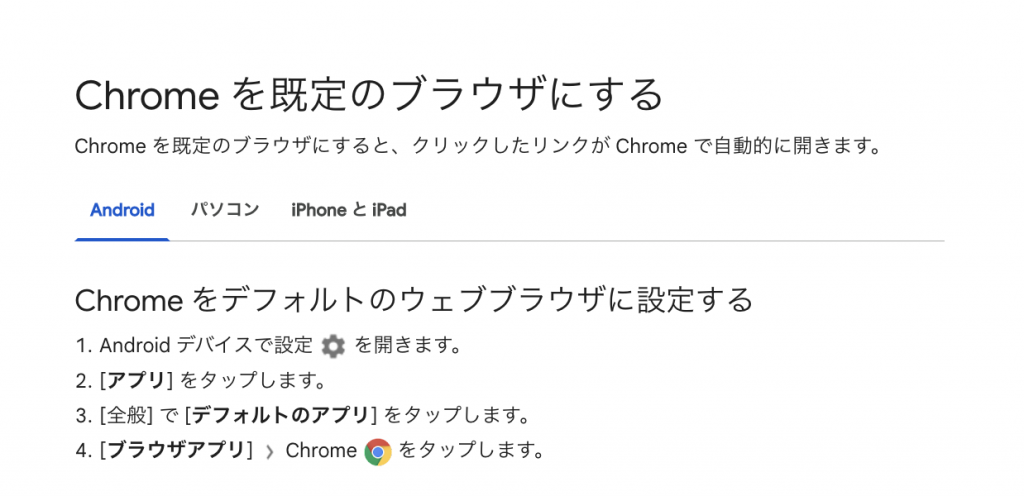
Task: Click the settings gear icon in step 1
Action: [x=333, y=346]
